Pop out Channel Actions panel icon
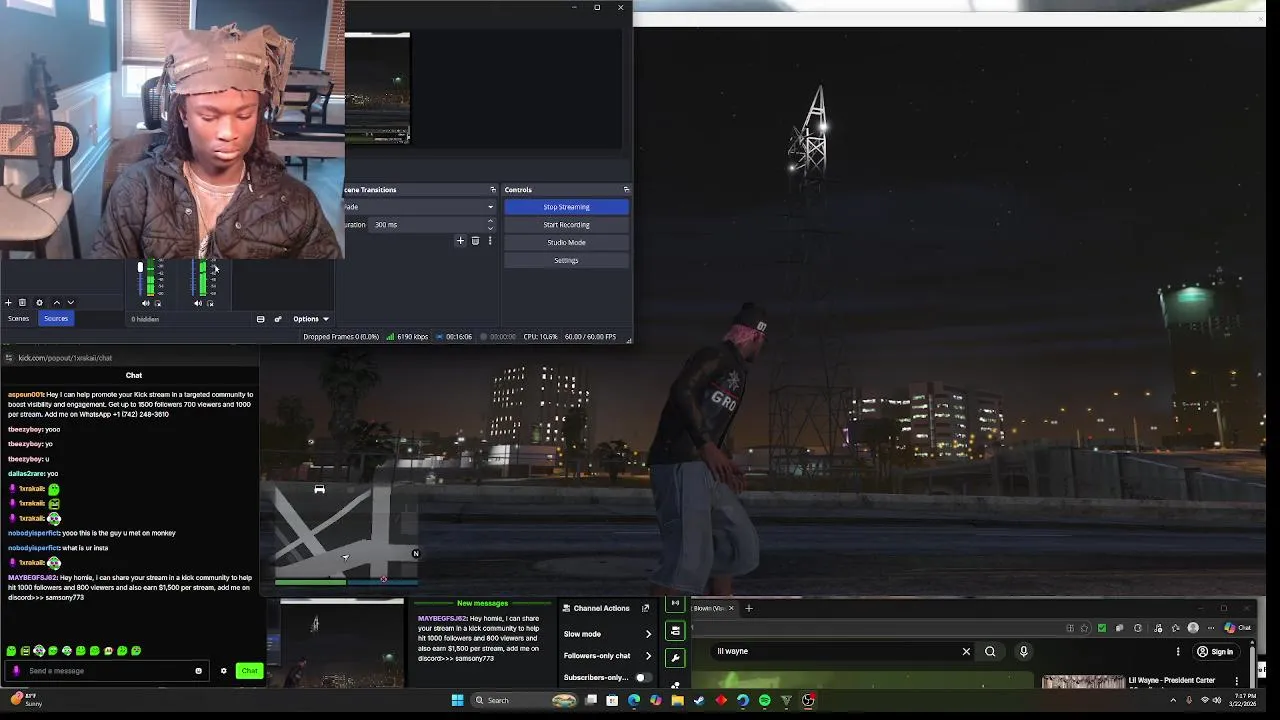The image size is (1280, 720). pyautogui.click(x=645, y=608)
